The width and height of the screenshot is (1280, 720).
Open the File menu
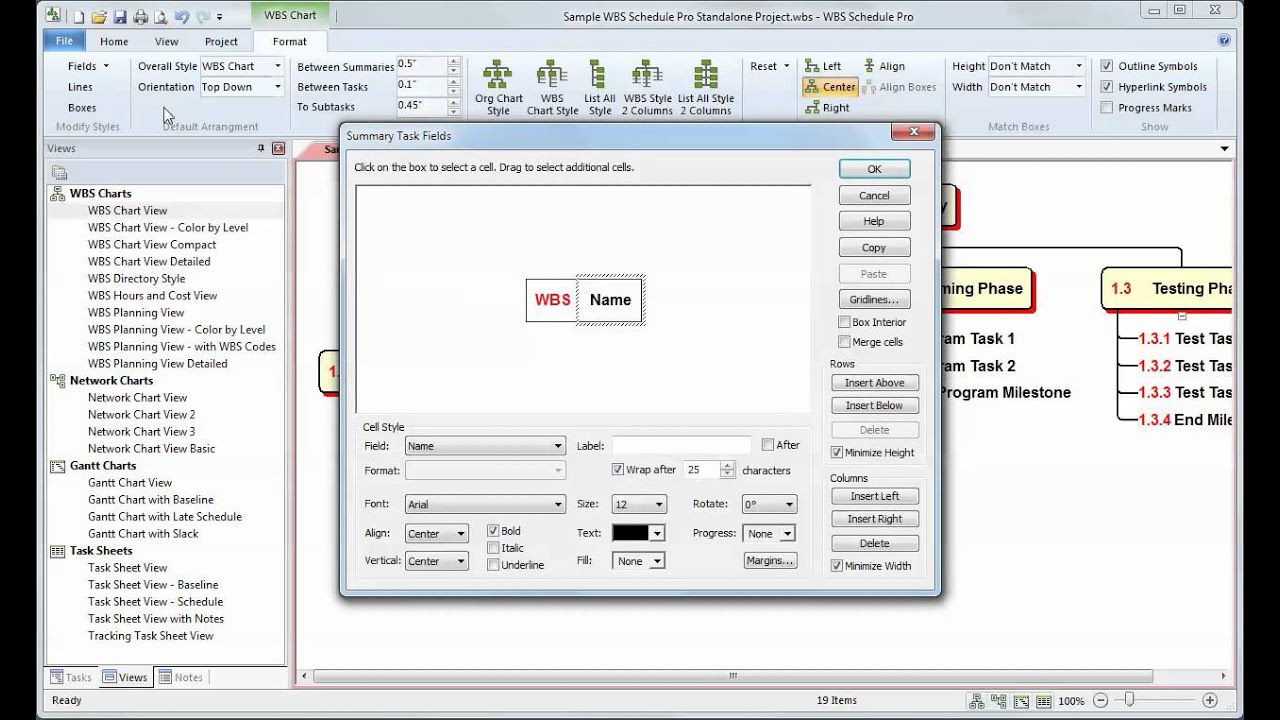[x=64, y=41]
